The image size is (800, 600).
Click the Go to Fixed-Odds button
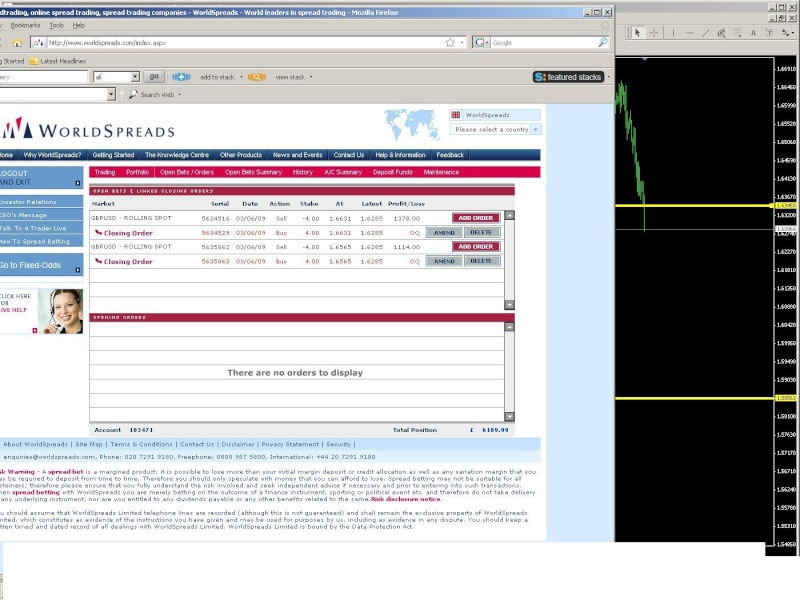[41, 265]
